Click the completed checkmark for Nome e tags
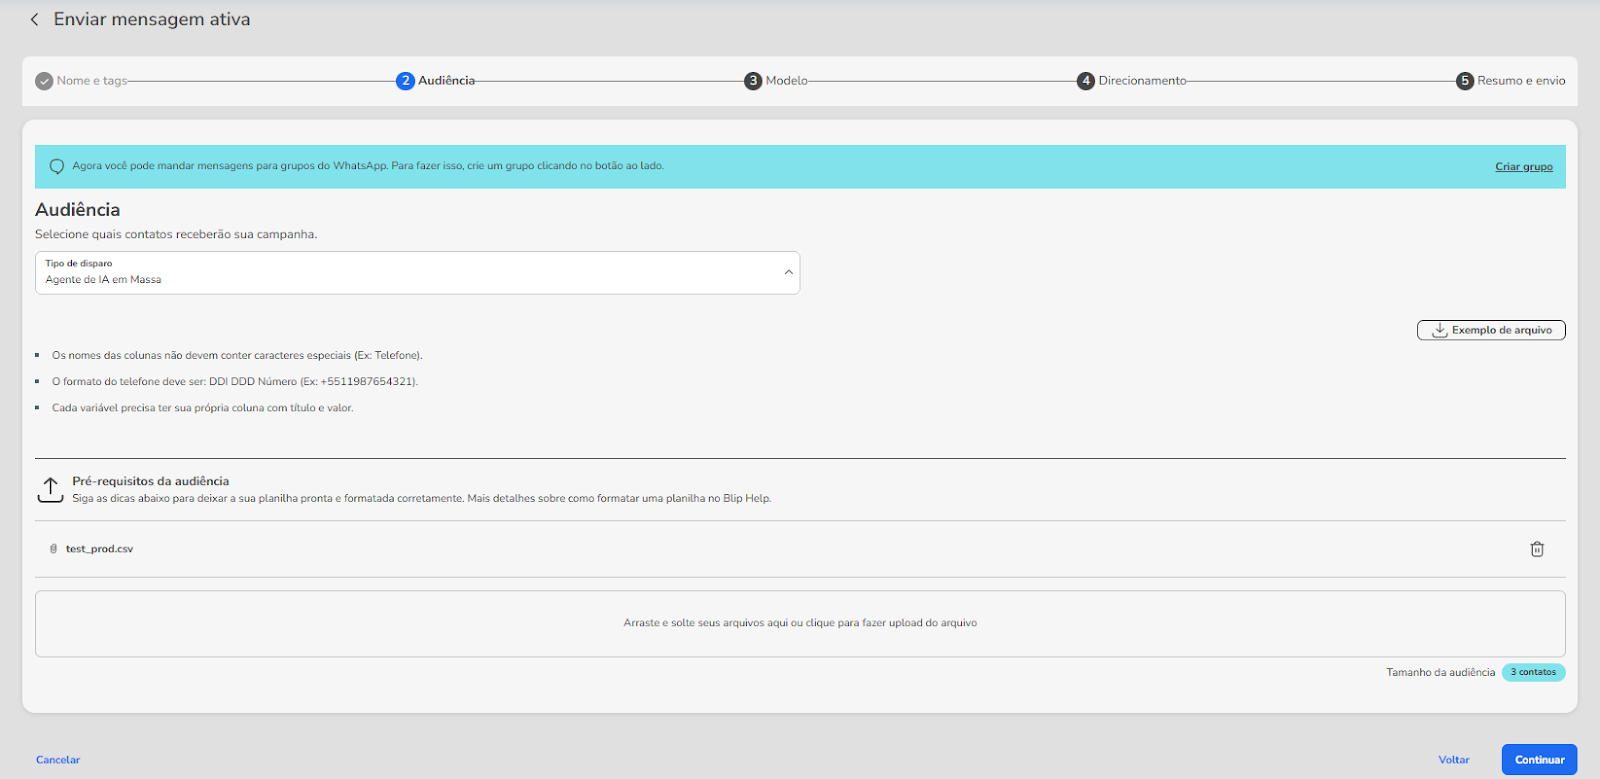Image resolution: width=1600 pixels, height=779 pixels. [44, 81]
